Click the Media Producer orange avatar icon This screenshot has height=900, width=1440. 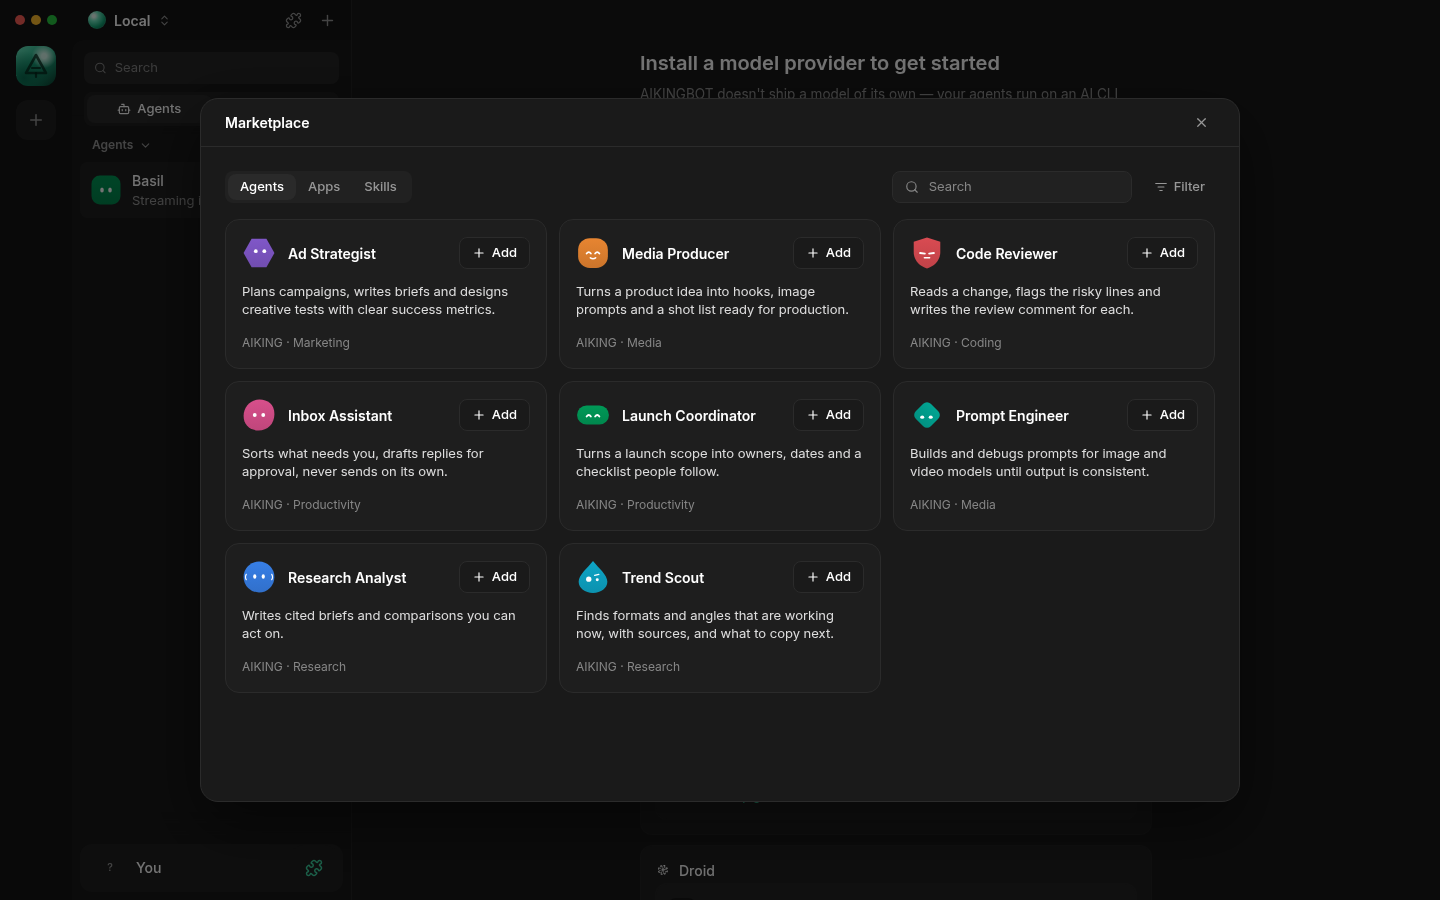(x=593, y=253)
